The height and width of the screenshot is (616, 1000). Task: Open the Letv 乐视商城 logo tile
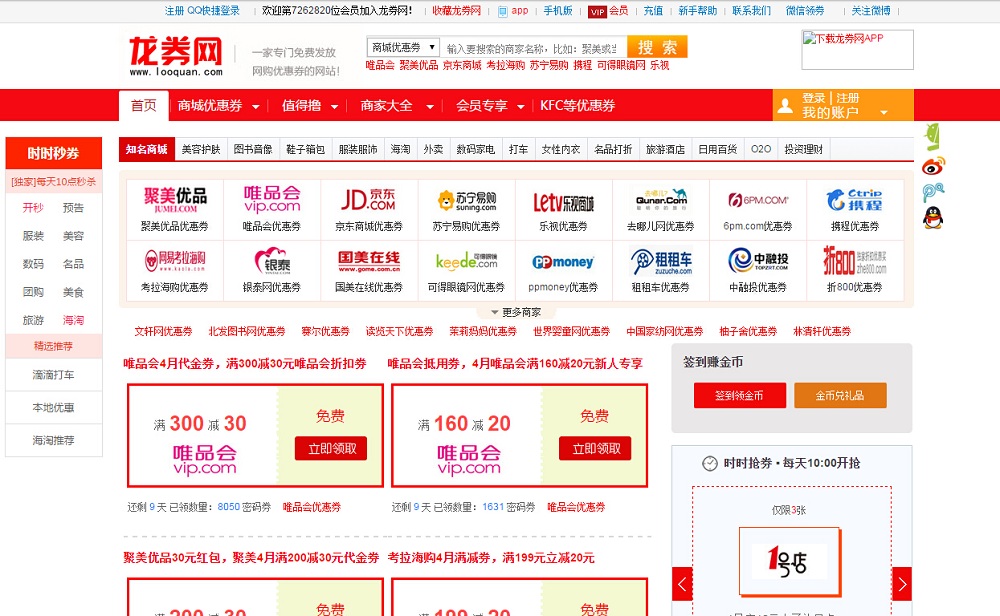pyautogui.click(x=563, y=202)
